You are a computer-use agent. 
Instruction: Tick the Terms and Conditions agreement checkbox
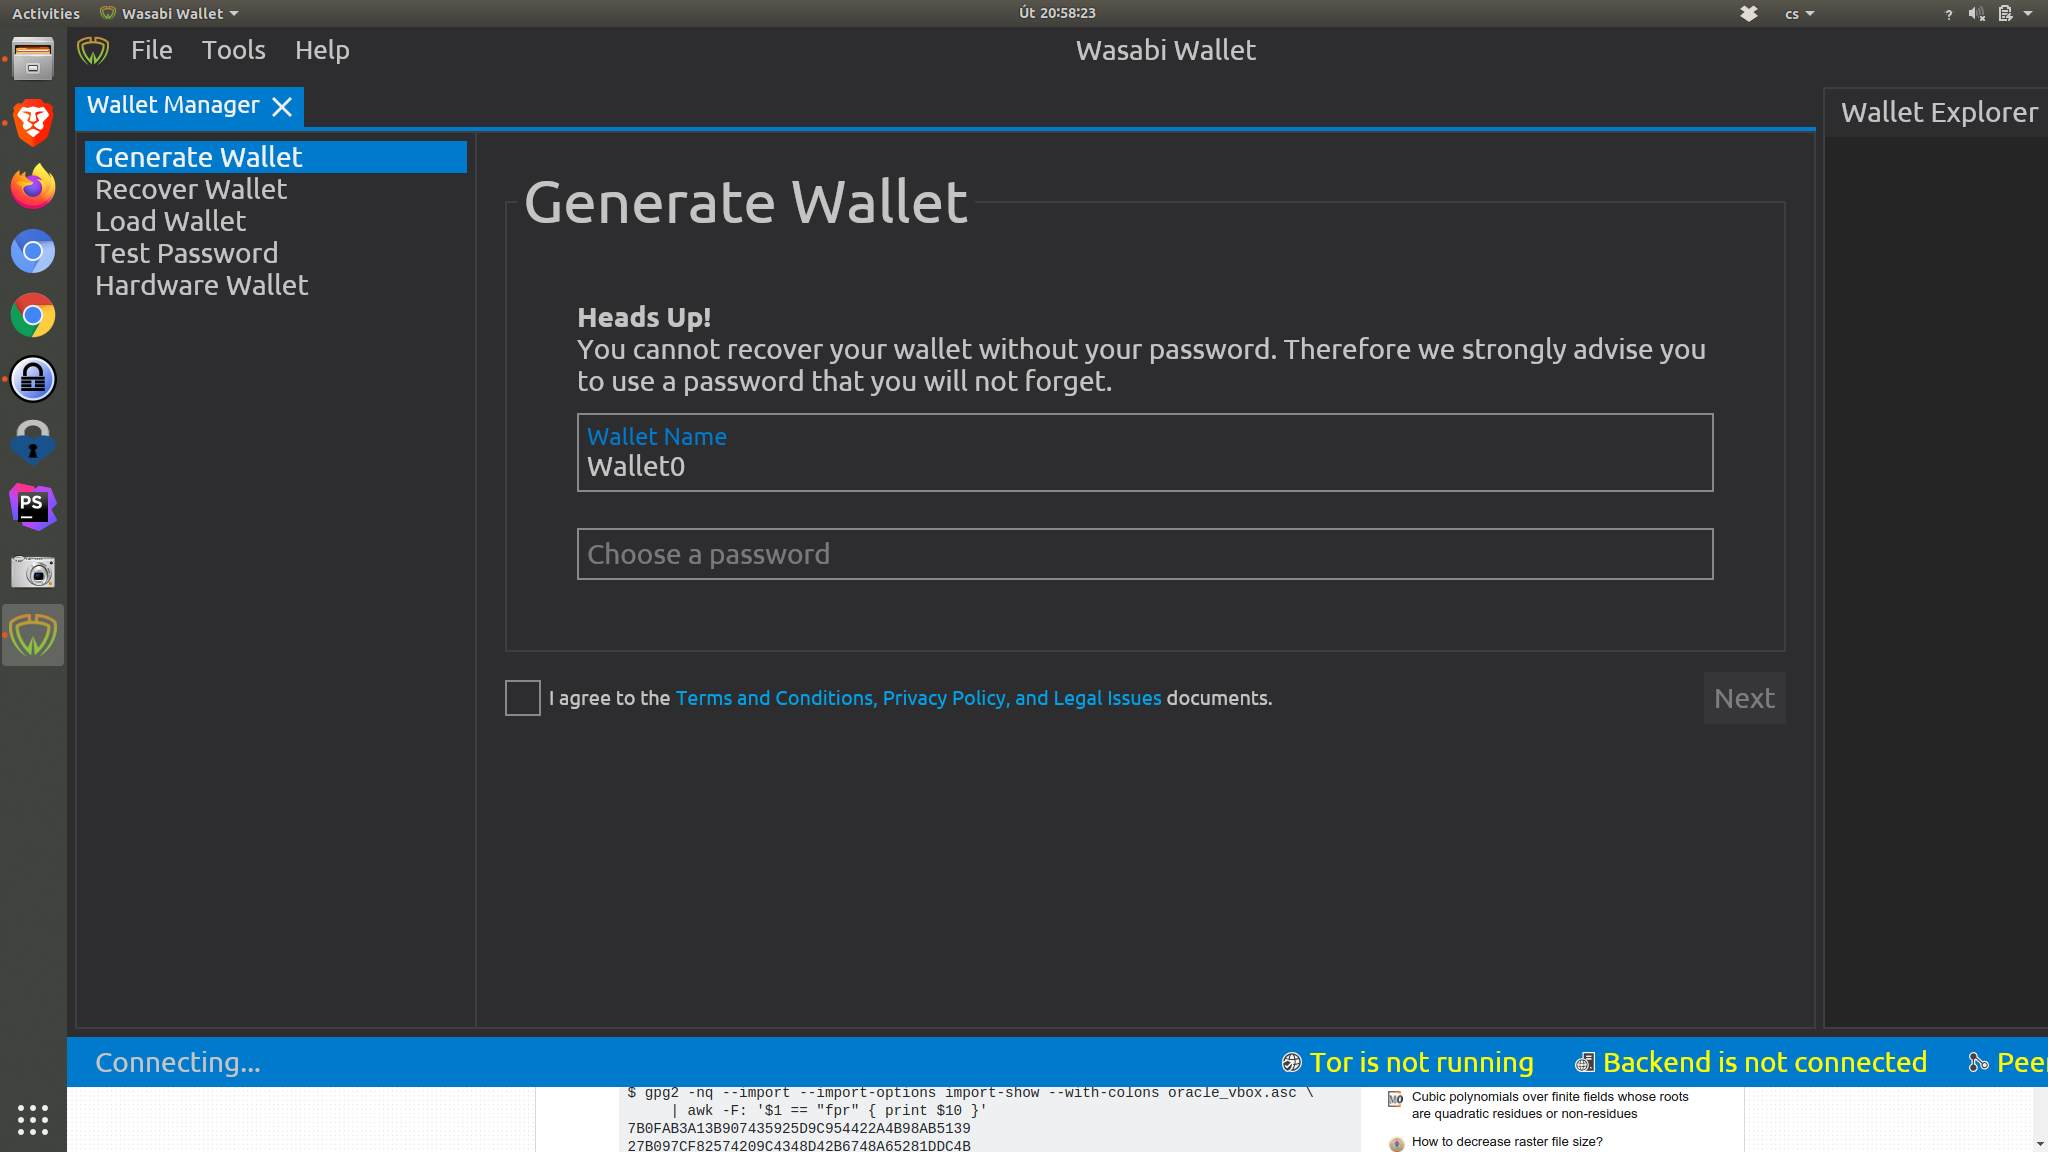coord(523,698)
